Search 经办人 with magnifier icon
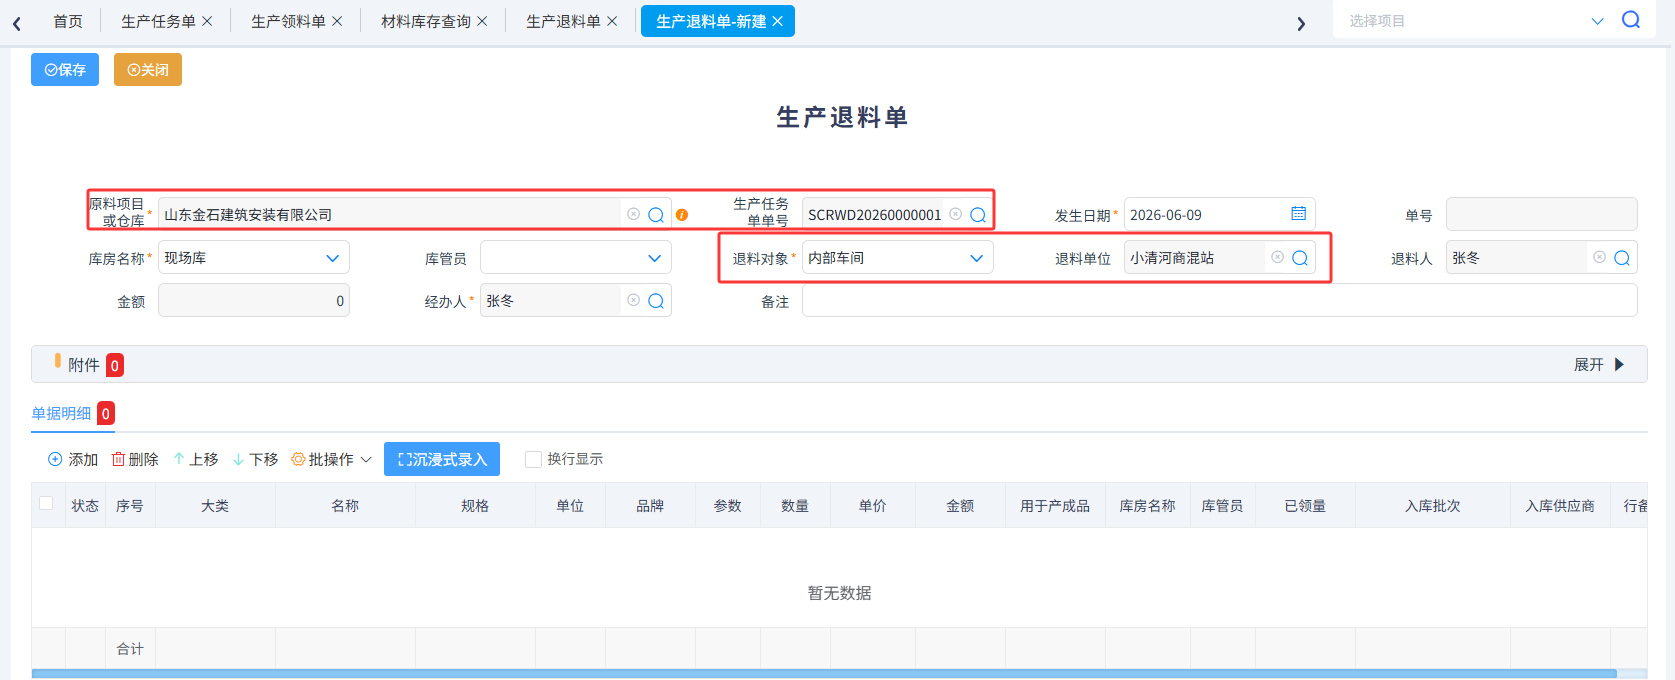Image resolution: width=1675 pixels, height=680 pixels. (656, 301)
